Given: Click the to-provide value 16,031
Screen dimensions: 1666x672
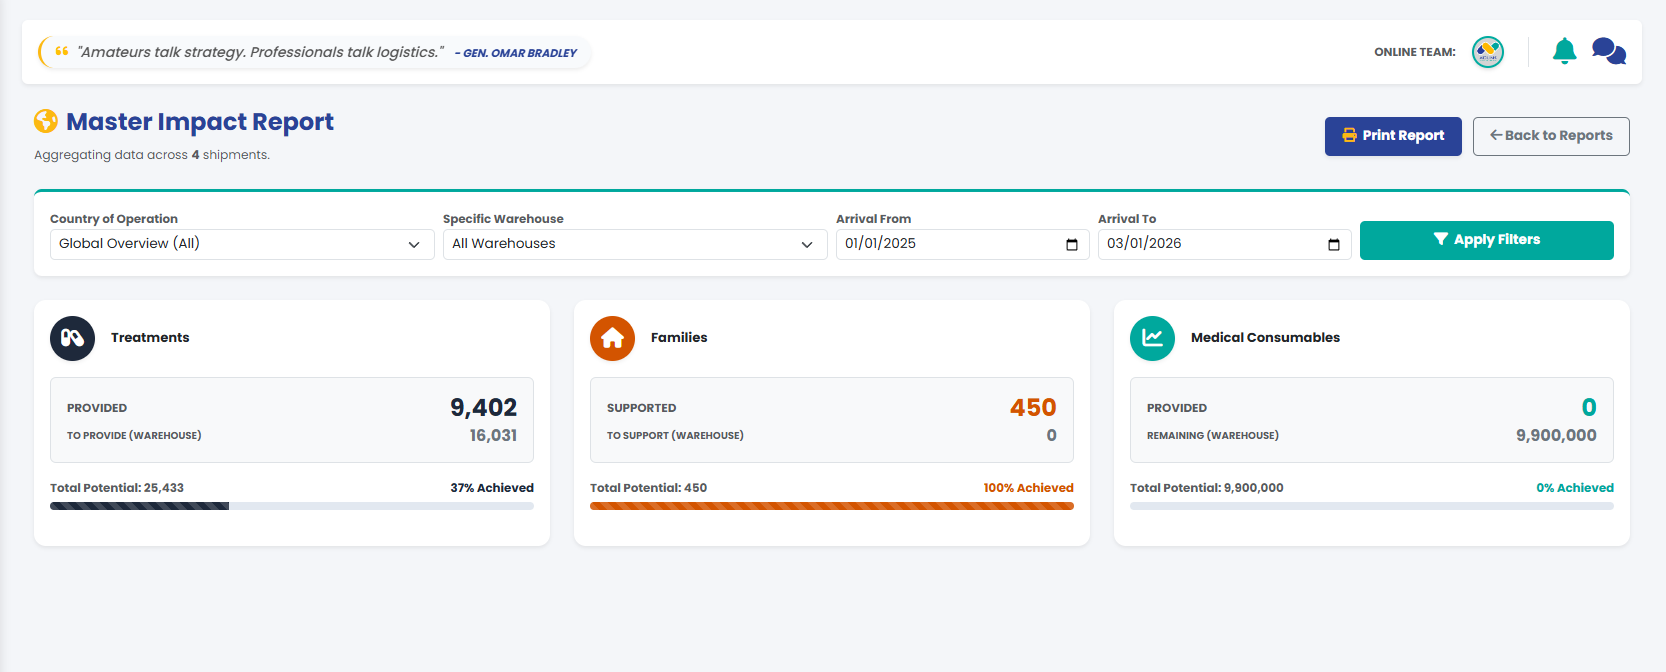Looking at the screenshot, I should (493, 435).
